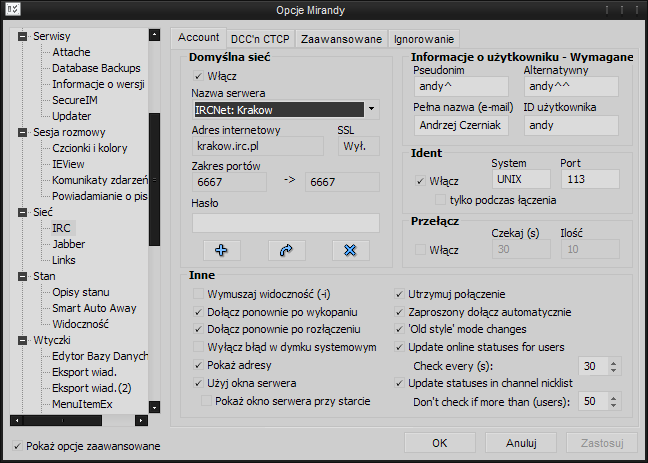Click tree scrollbar down arrow
Viewport: 648px width, 463px height.
154,407
